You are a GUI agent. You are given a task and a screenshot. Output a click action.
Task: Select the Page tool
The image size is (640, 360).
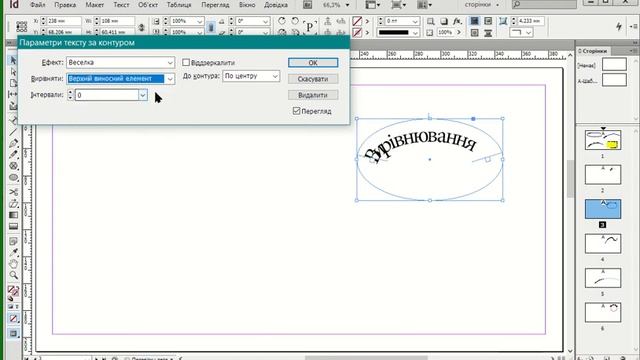pyautogui.click(x=13, y=83)
